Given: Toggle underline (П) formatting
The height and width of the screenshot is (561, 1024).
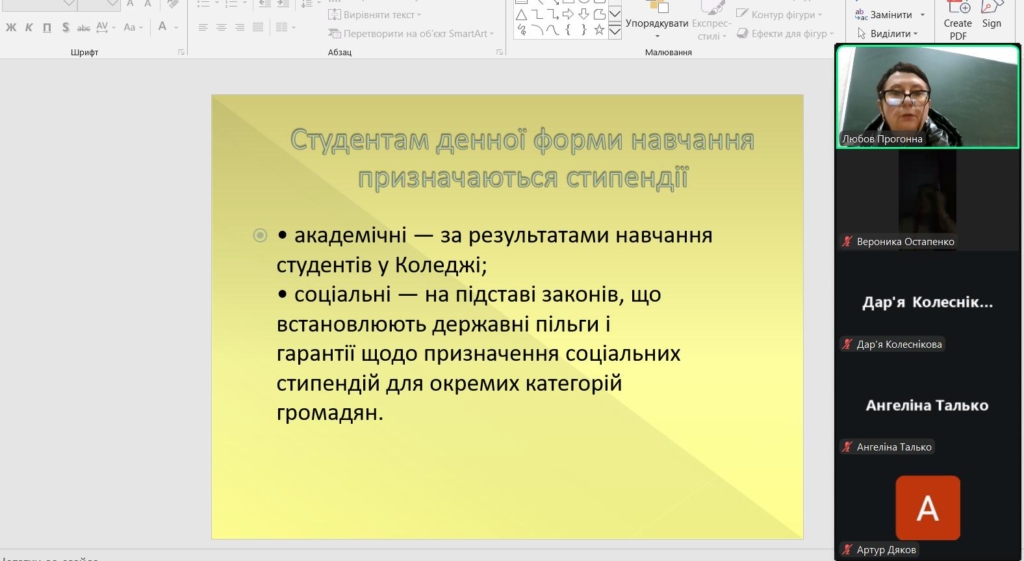Looking at the screenshot, I should (x=47, y=27).
